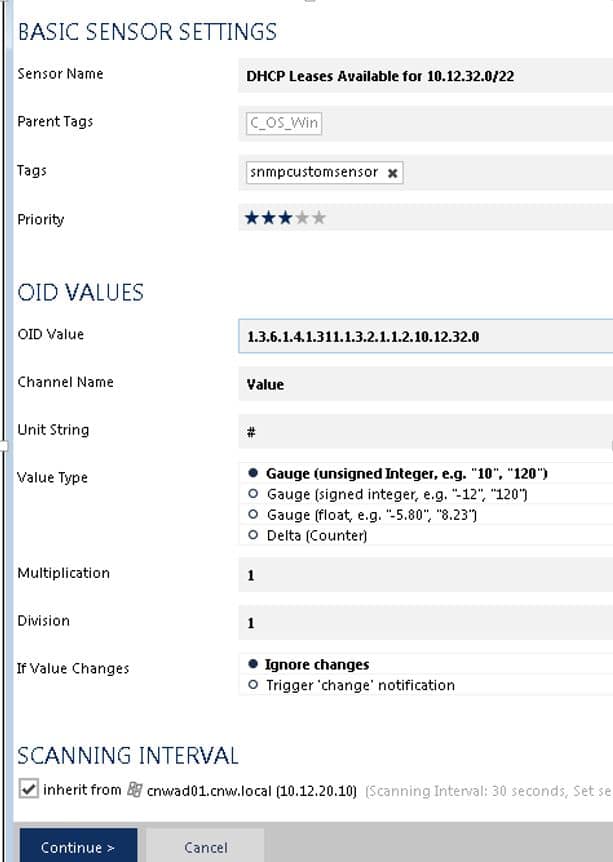Viewport: 613px width, 862px height.
Task: Set priority to four stars
Action: [x=302, y=218]
